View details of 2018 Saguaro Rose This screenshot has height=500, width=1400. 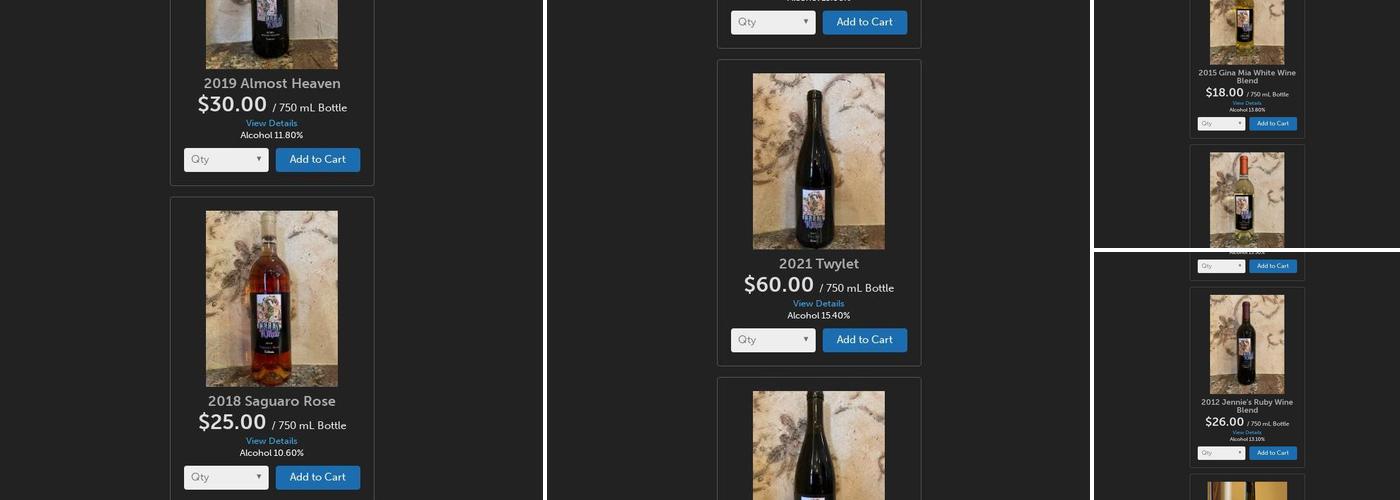272,441
